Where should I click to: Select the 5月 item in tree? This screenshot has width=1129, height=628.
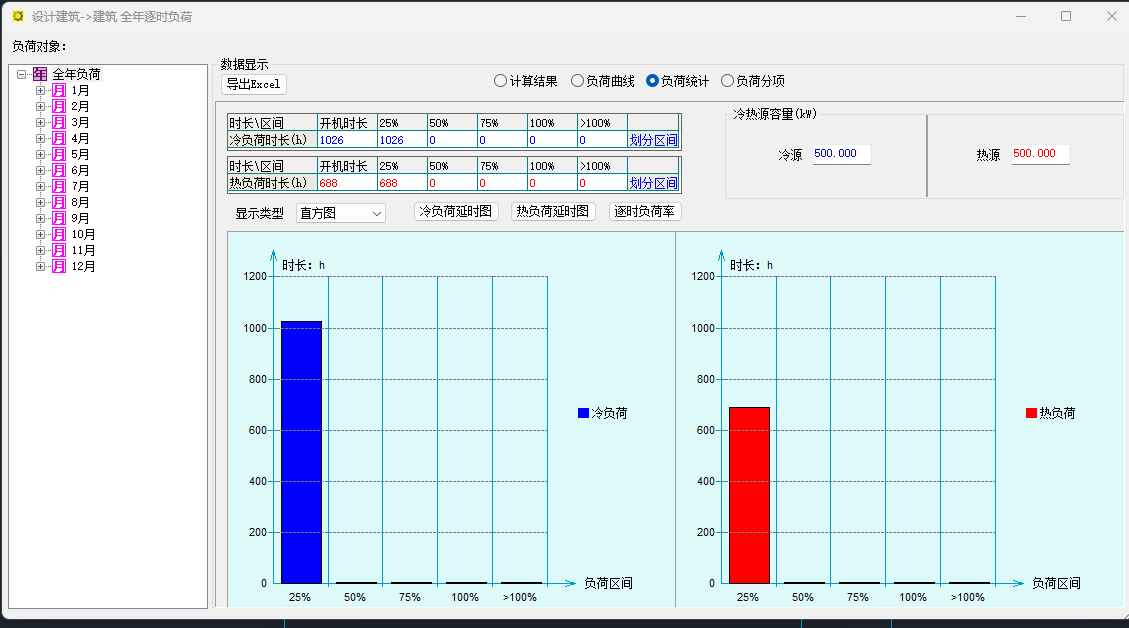pos(81,154)
